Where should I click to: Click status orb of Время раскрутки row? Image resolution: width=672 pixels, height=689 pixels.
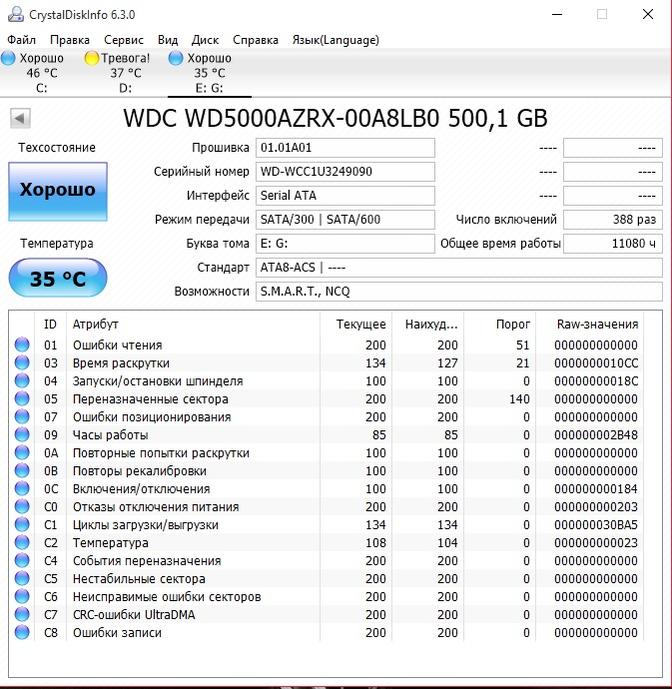pyautogui.click(x=22, y=363)
